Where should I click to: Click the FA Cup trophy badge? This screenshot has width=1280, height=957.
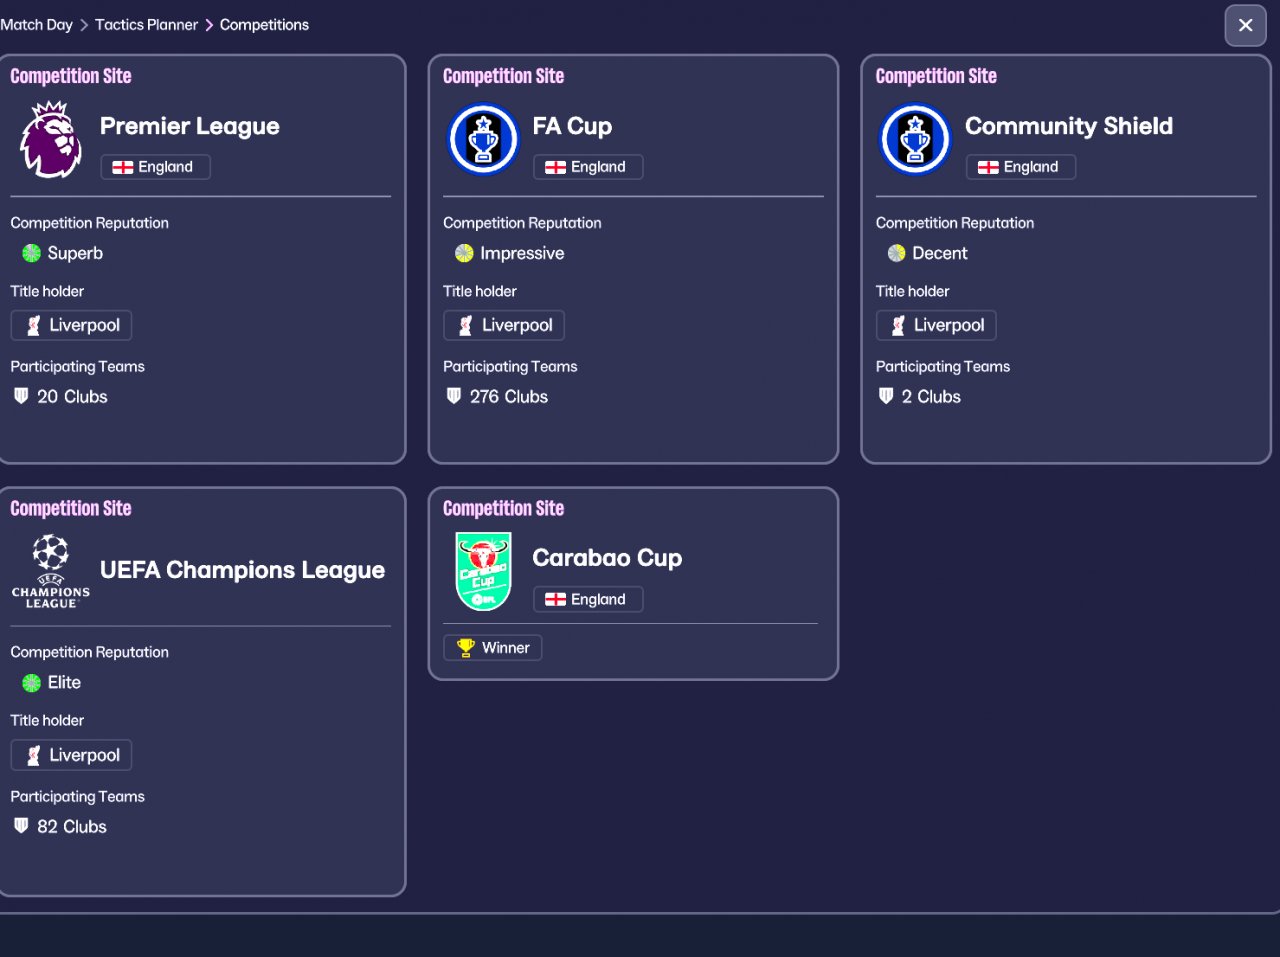click(483, 140)
